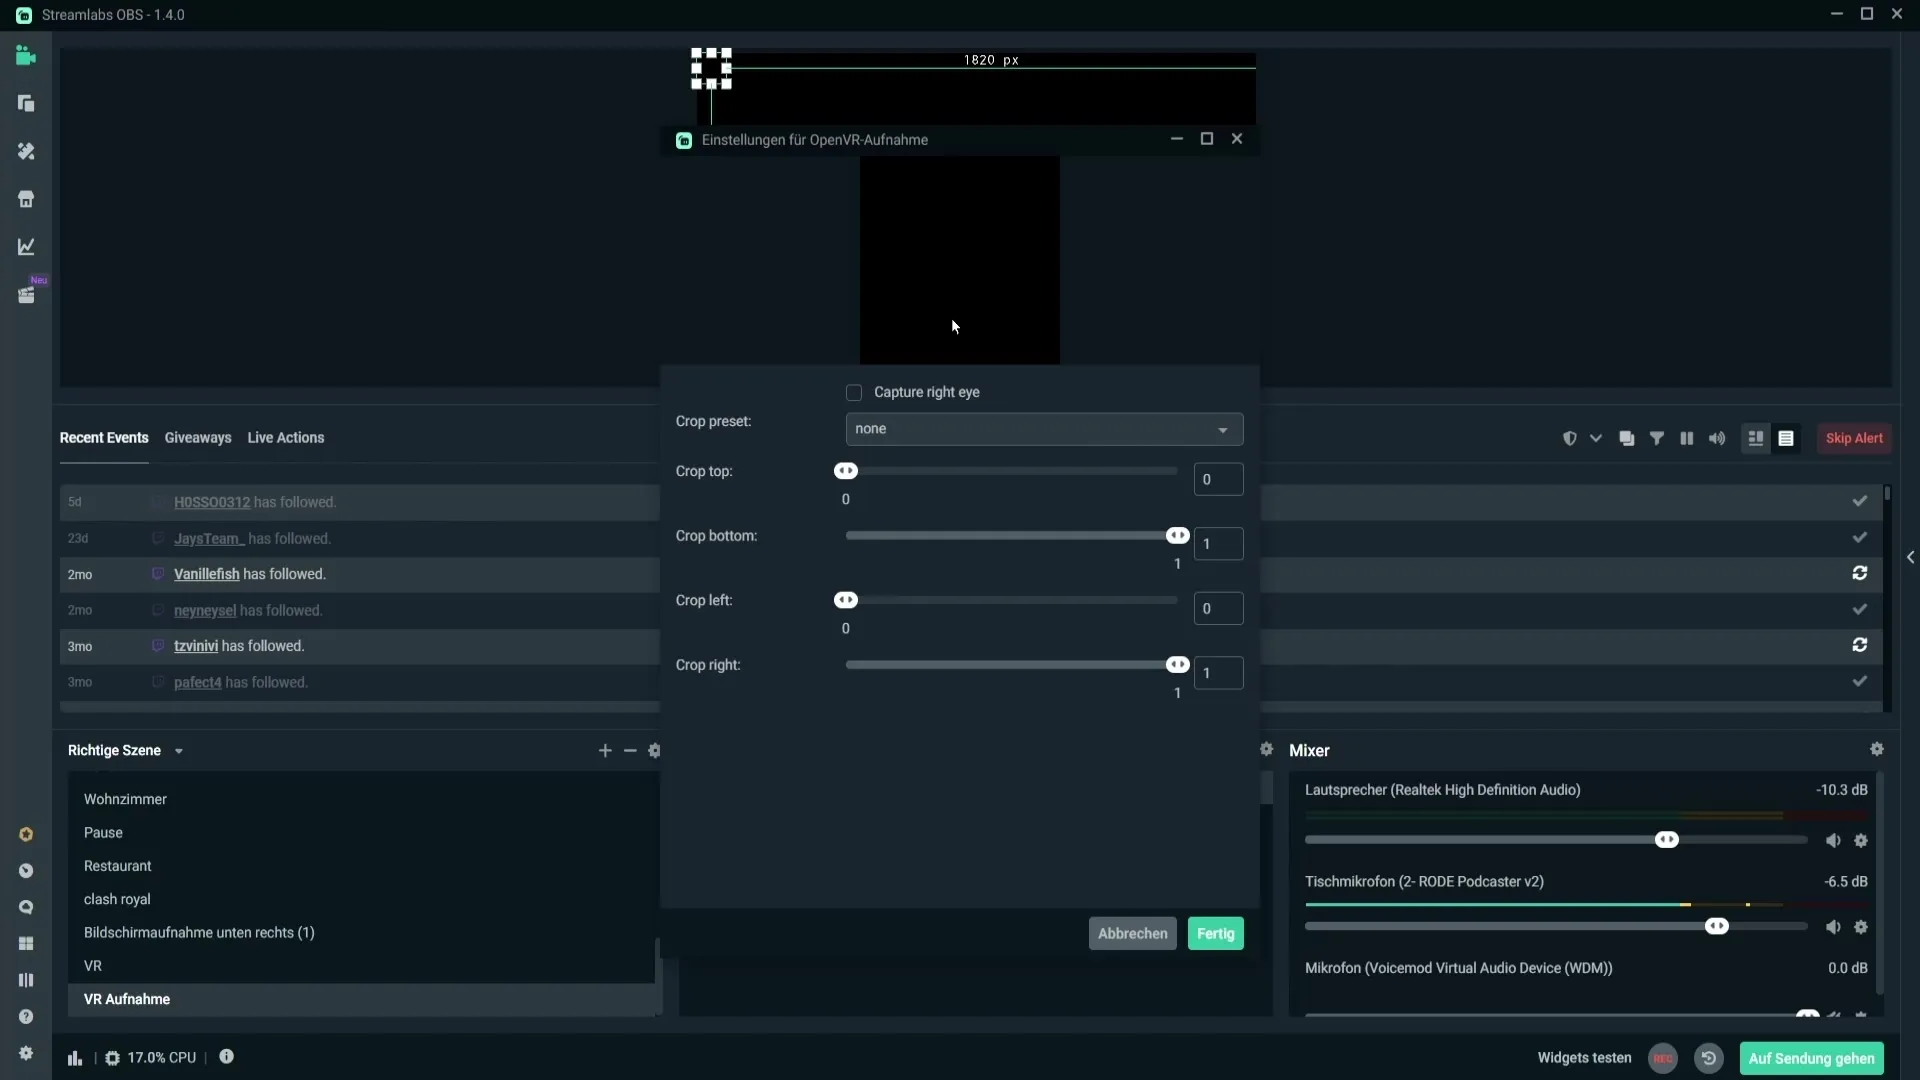Click the replay buffer save icon
1920x1080 pixels.
tap(1709, 1058)
